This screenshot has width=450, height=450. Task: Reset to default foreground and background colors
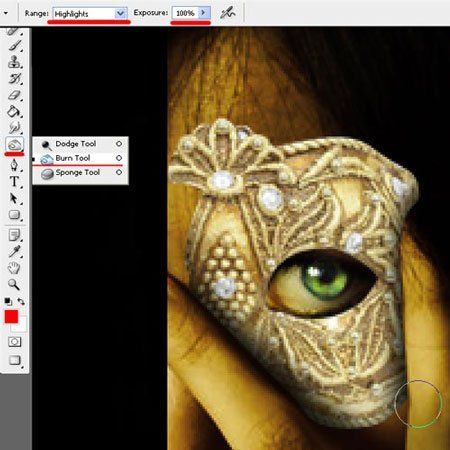click(x=8, y=302)
